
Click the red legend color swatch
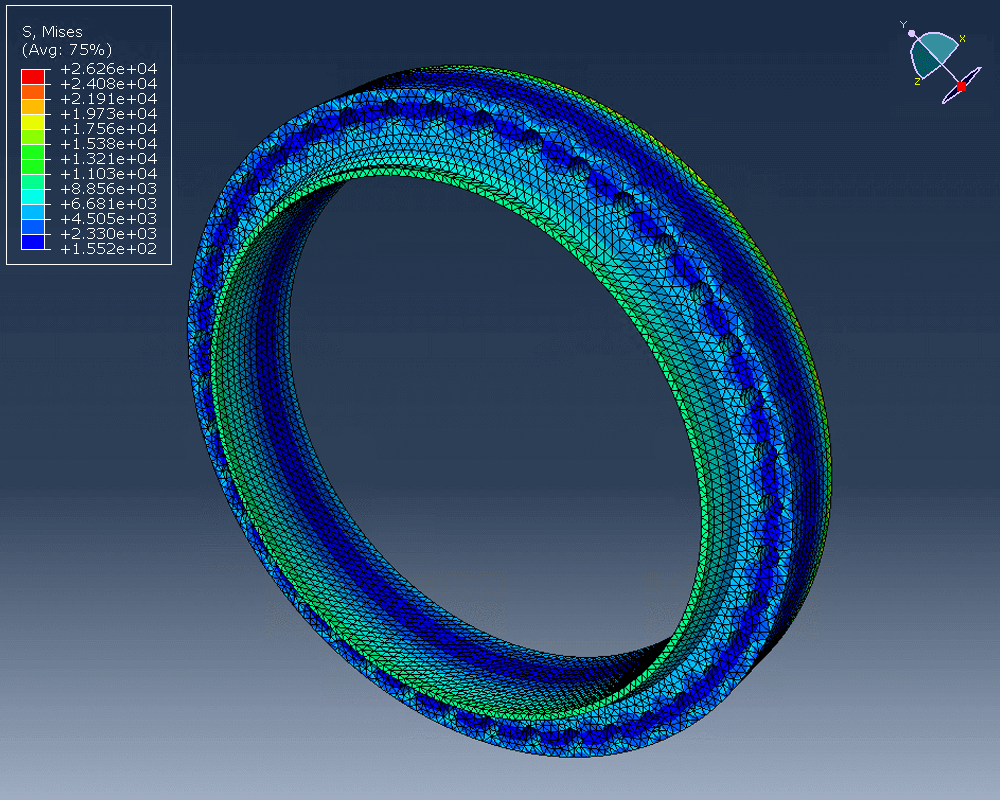click(33, 77)
